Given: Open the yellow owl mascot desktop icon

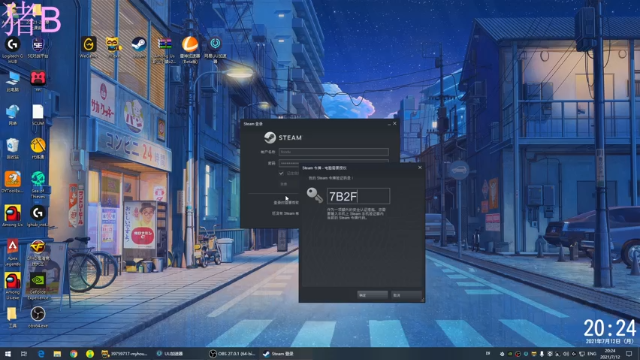Looking at the screenshot, I should click(x=113, y=44).
